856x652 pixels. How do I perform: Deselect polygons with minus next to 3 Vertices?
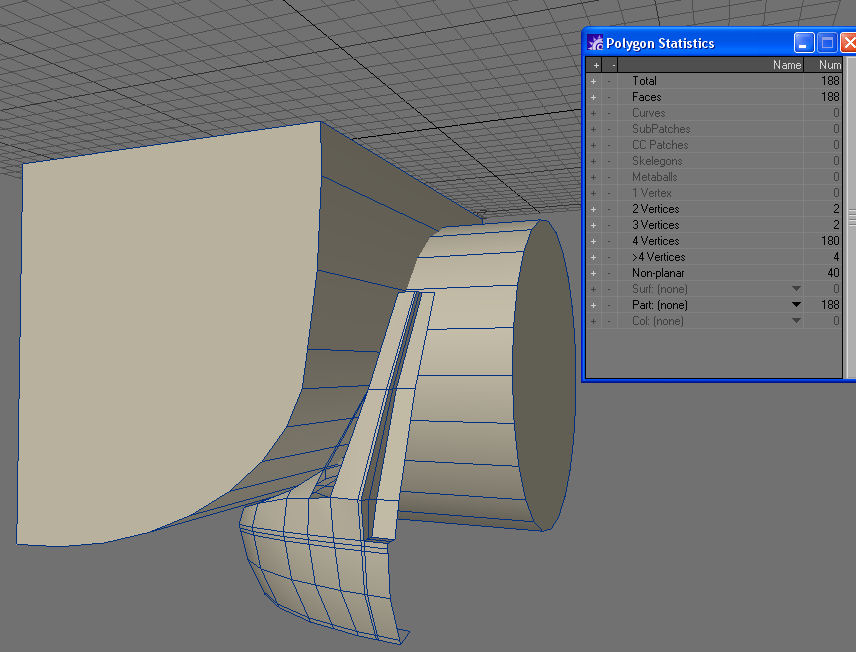tap(609, 225)
